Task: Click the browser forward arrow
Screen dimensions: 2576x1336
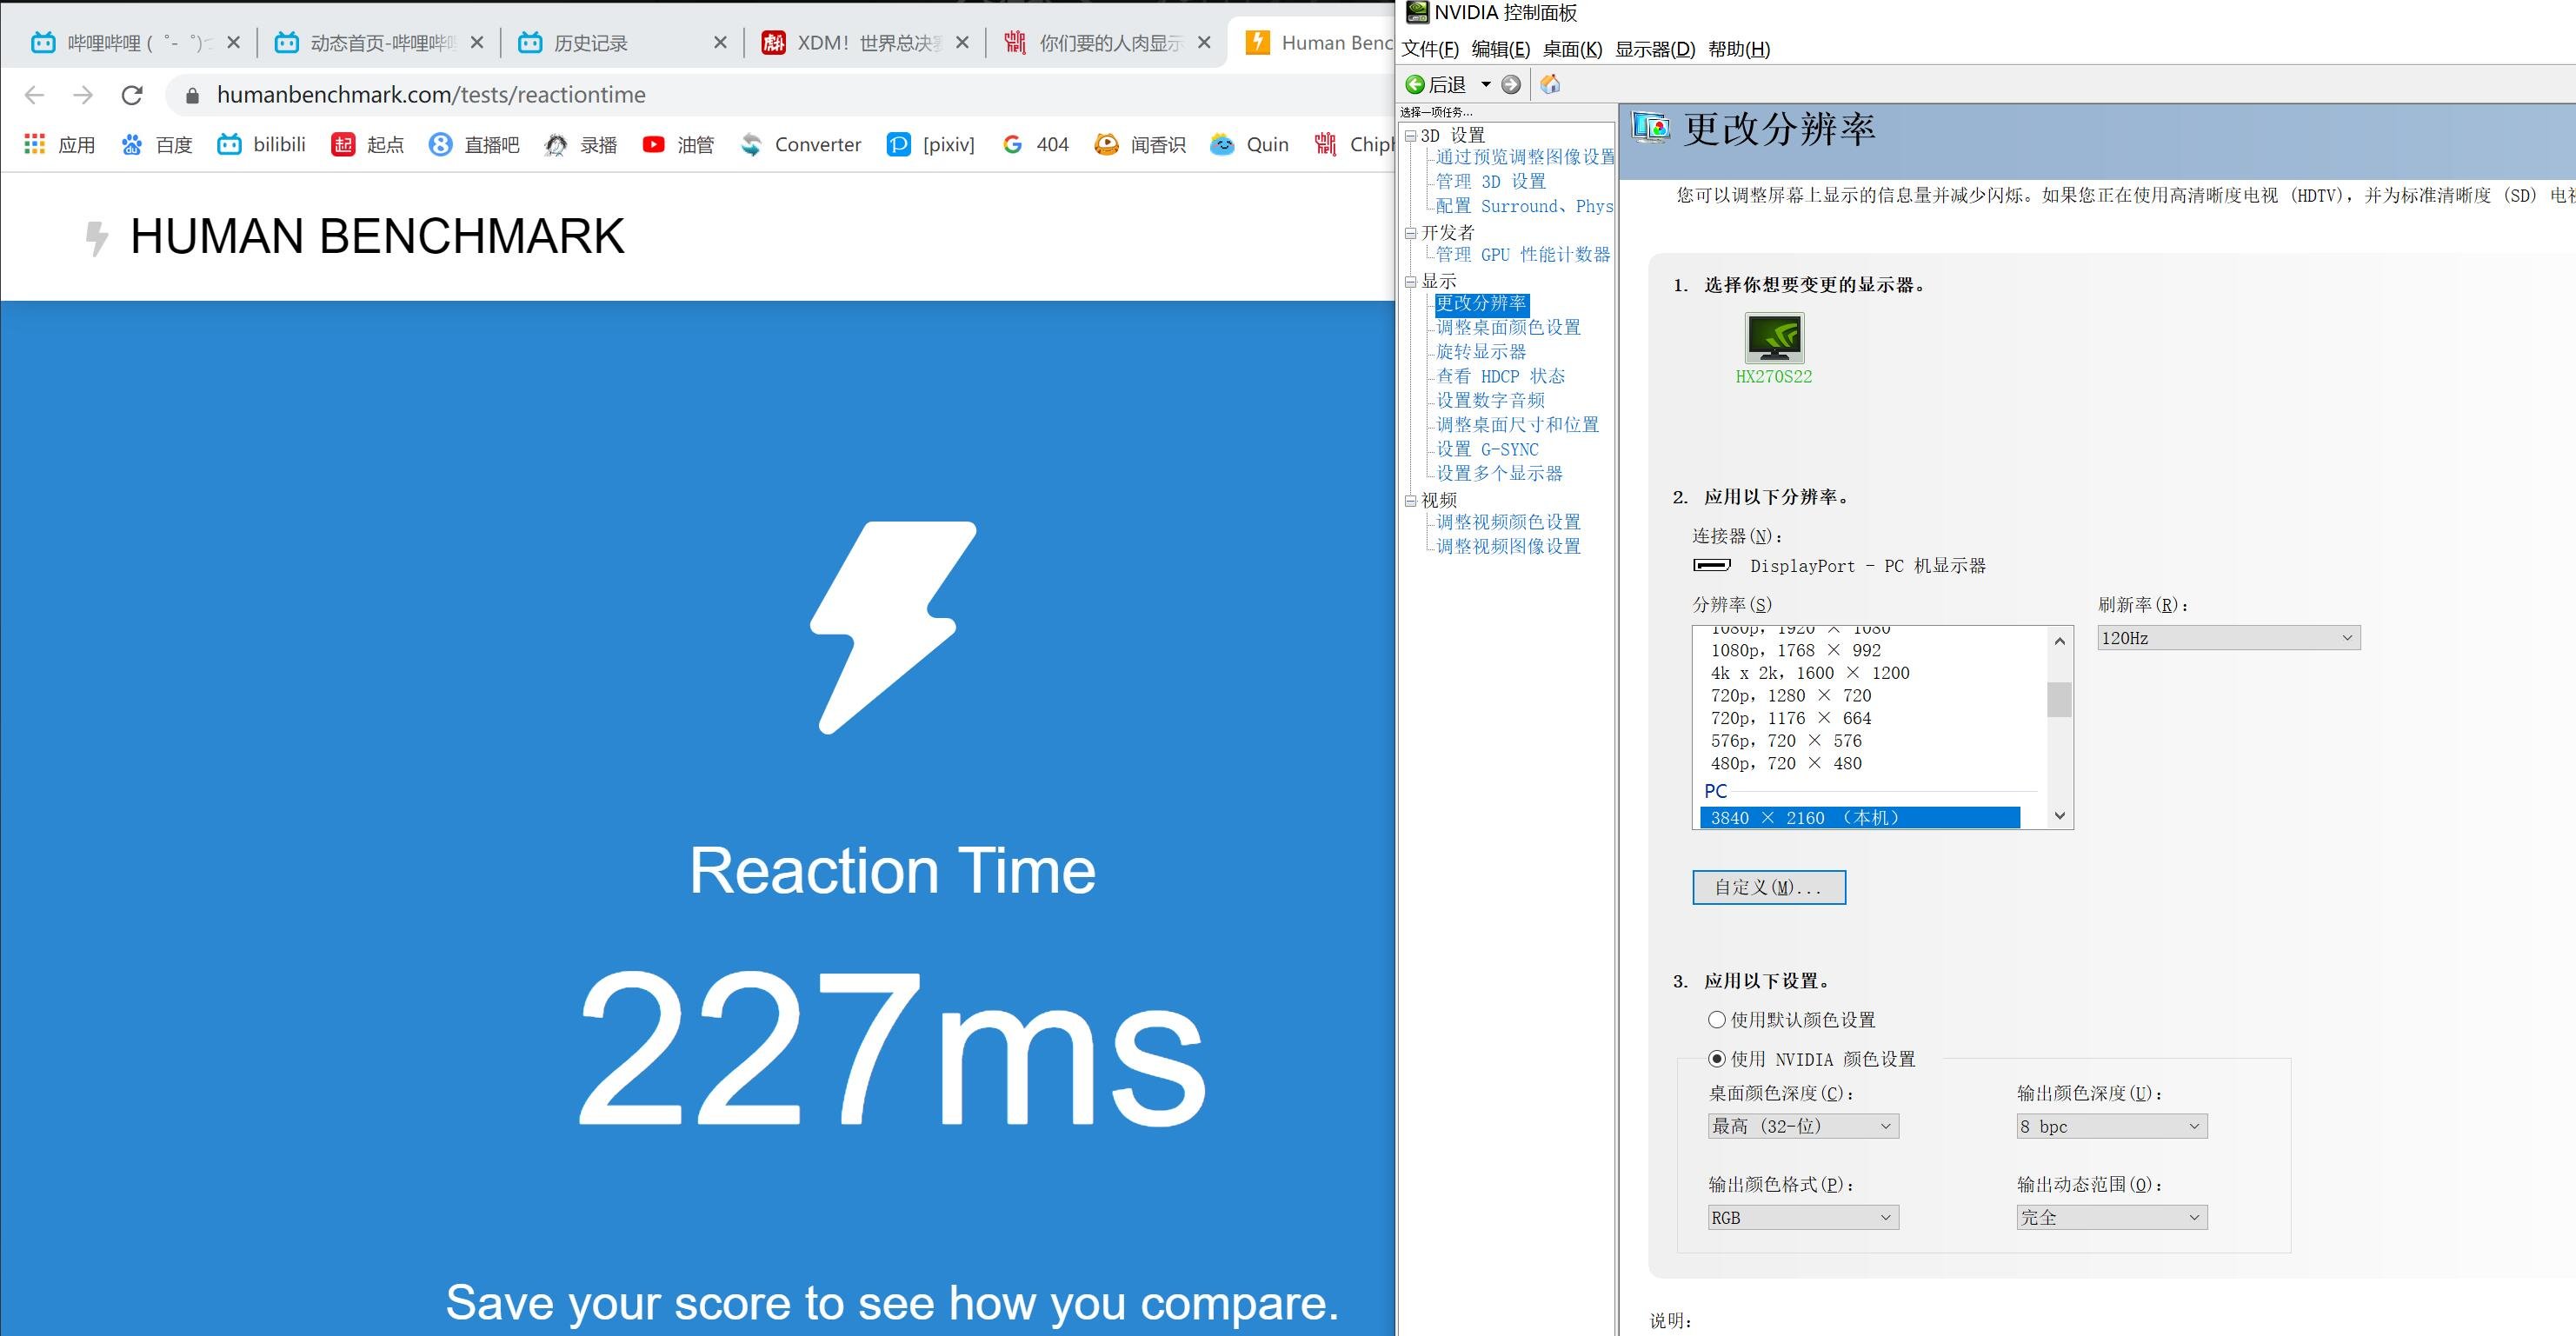Action: coord(83,95)
